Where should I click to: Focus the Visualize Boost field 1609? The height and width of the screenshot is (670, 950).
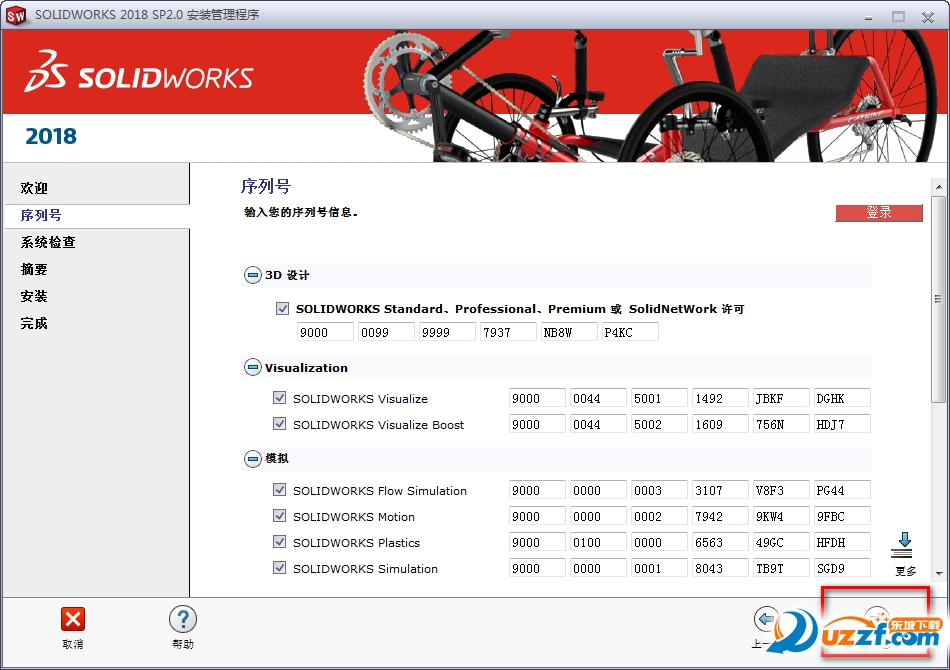click(x=720, y=424)
